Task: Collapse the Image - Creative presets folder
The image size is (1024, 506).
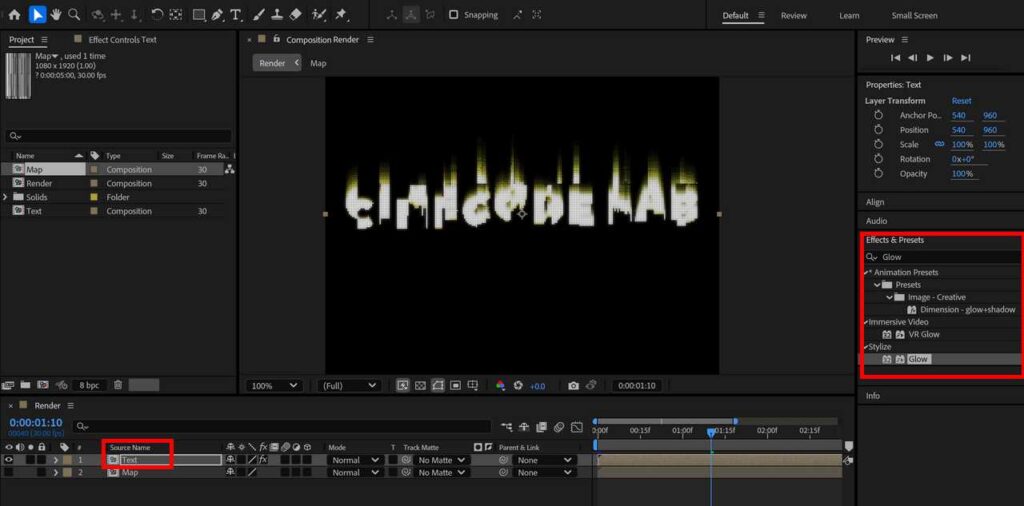Action: [x=889, y=297]
